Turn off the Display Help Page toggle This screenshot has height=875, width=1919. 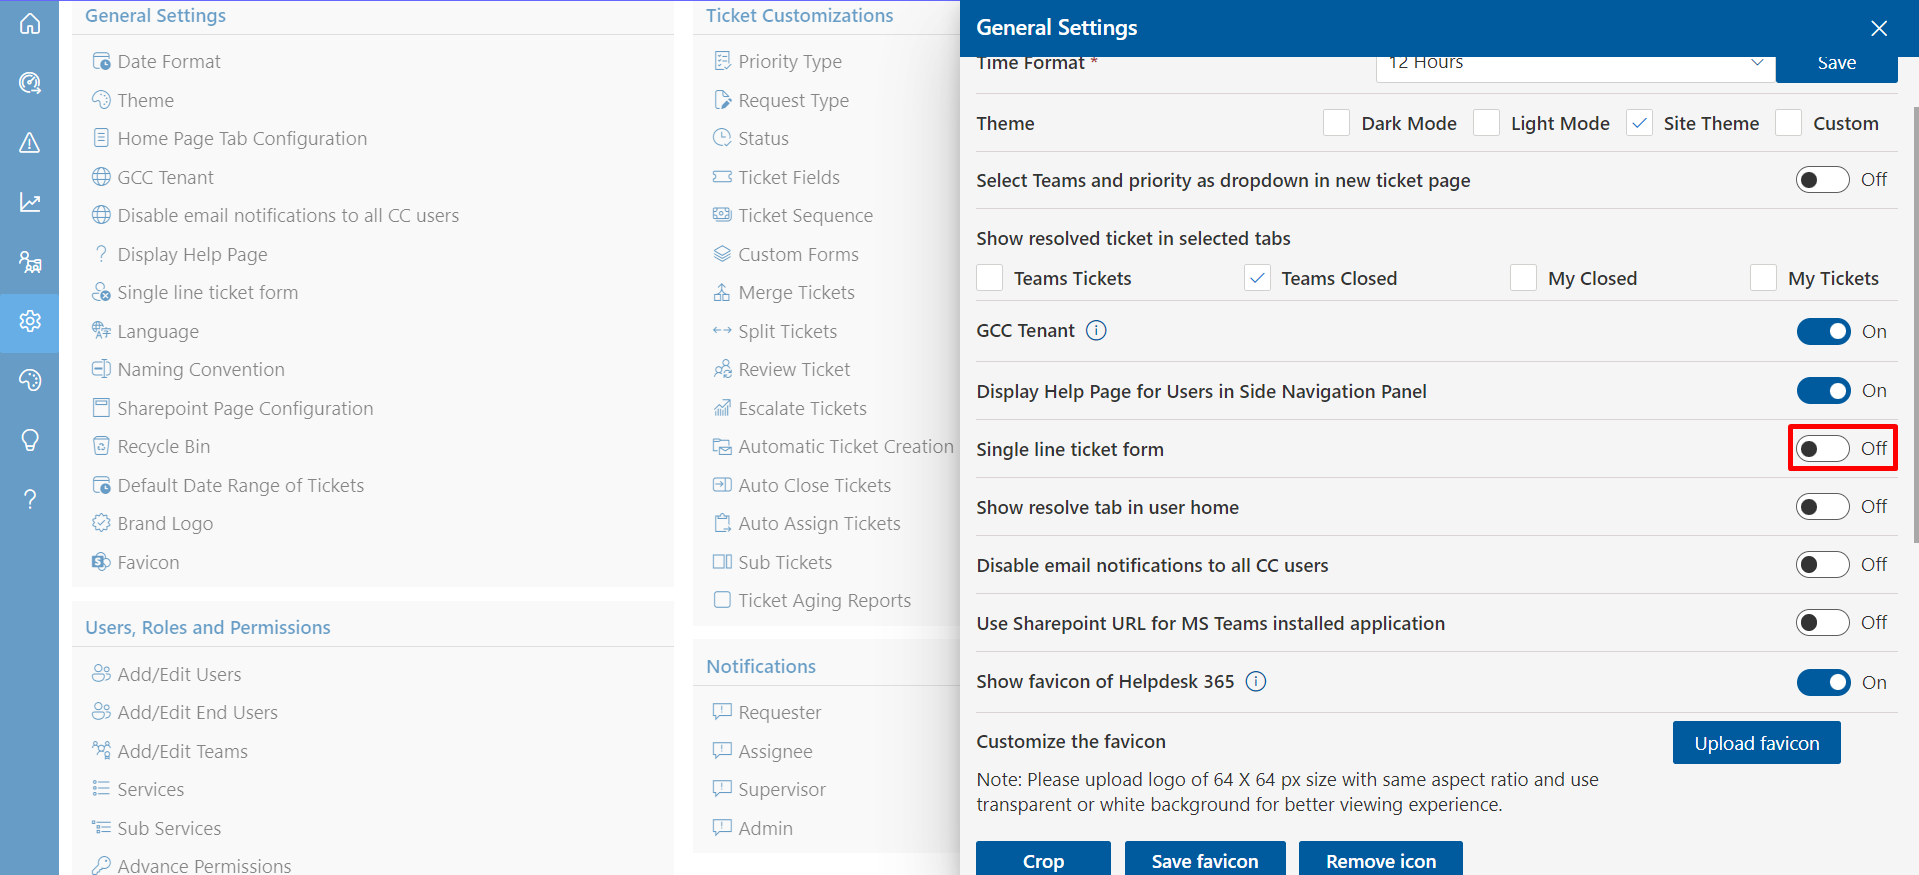pyautogui.click(x=1823, y=391)
